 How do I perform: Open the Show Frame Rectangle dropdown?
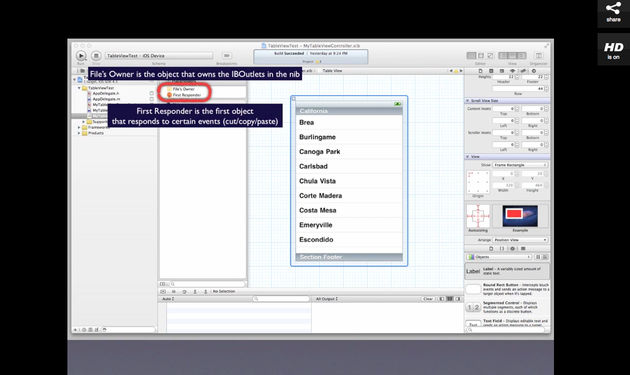(x=520, y=165)
